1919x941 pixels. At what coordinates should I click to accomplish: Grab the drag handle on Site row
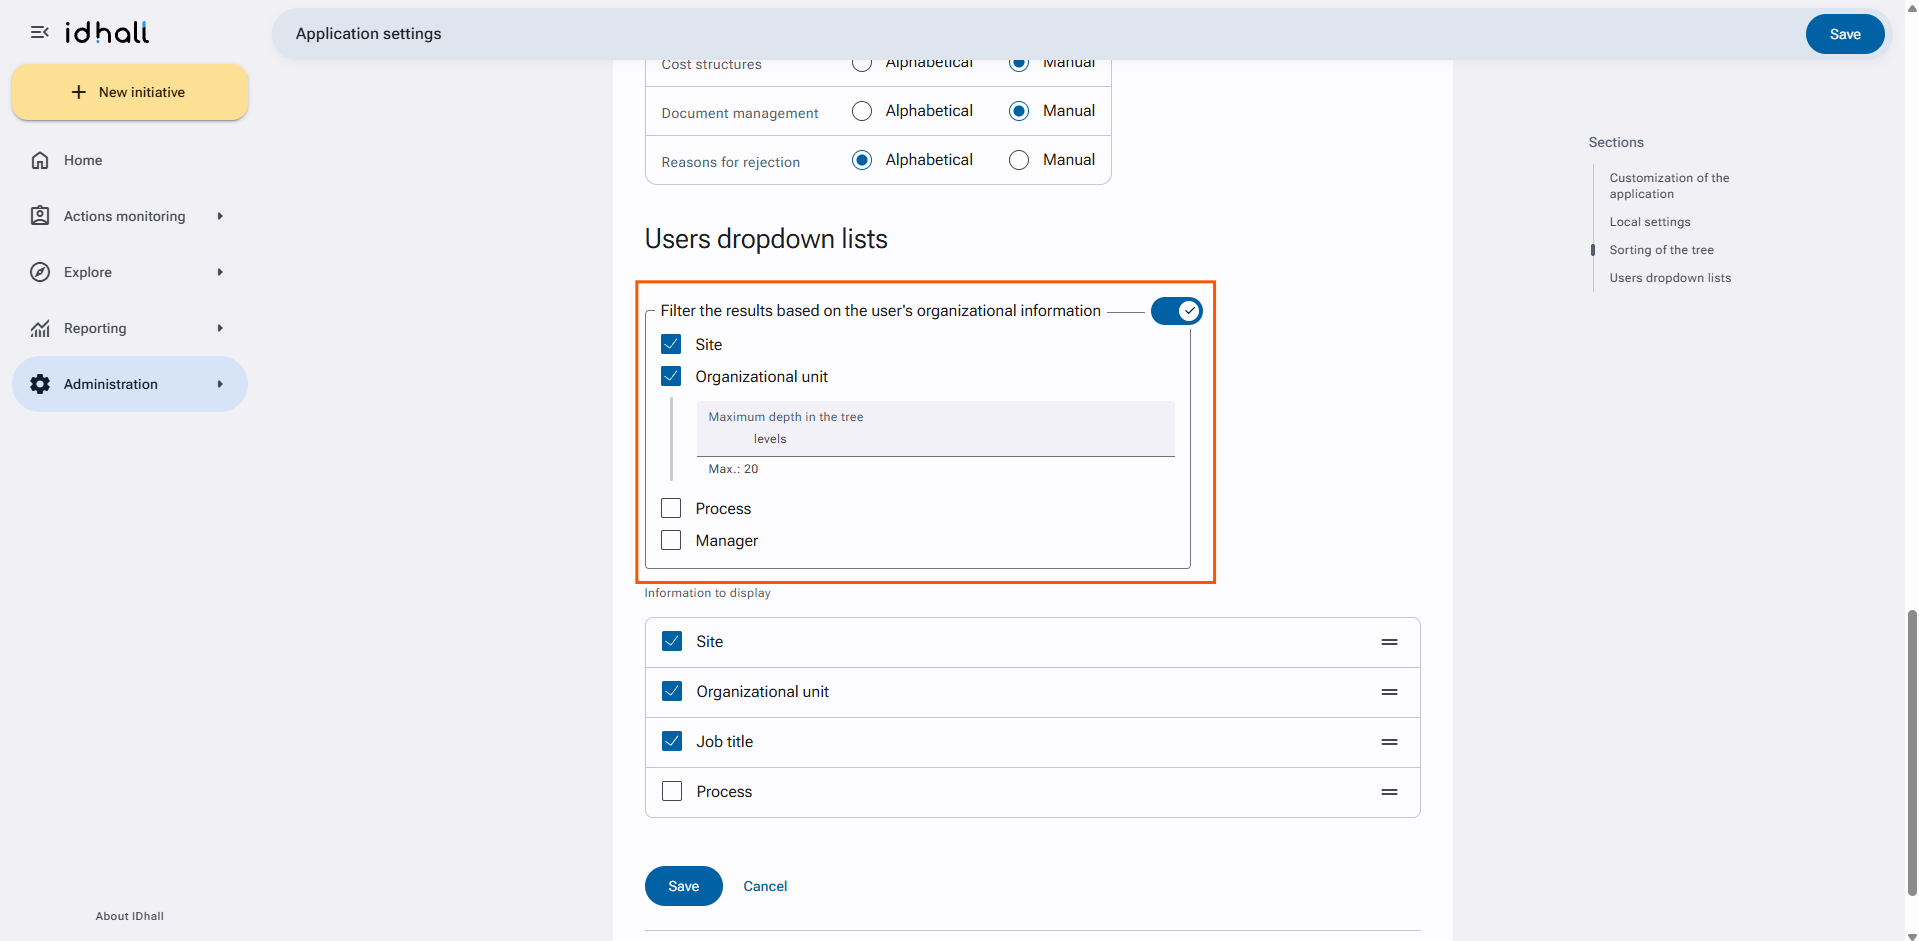[x=1389, y=642]
